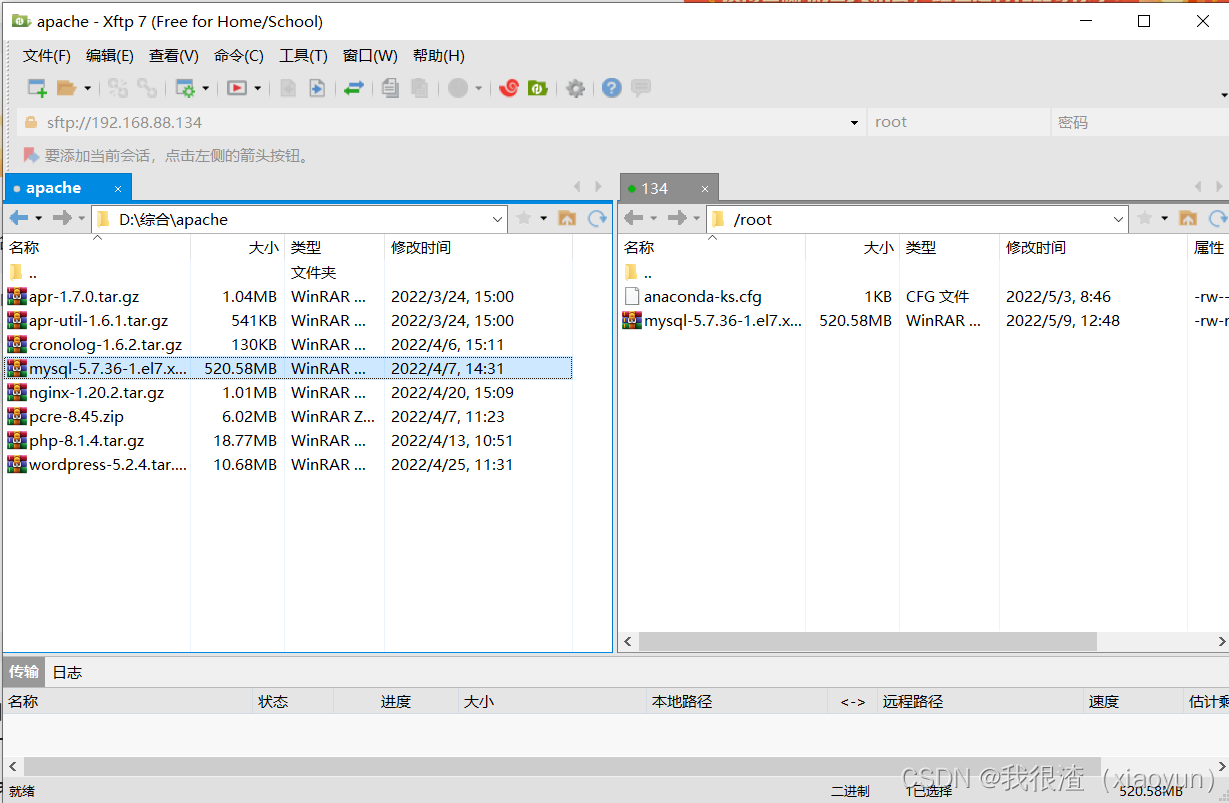Image resolution: width=1229 pixels, height=803 pixels.
Task: Click the 密码 password field
Action: (x=1140, y=122)
